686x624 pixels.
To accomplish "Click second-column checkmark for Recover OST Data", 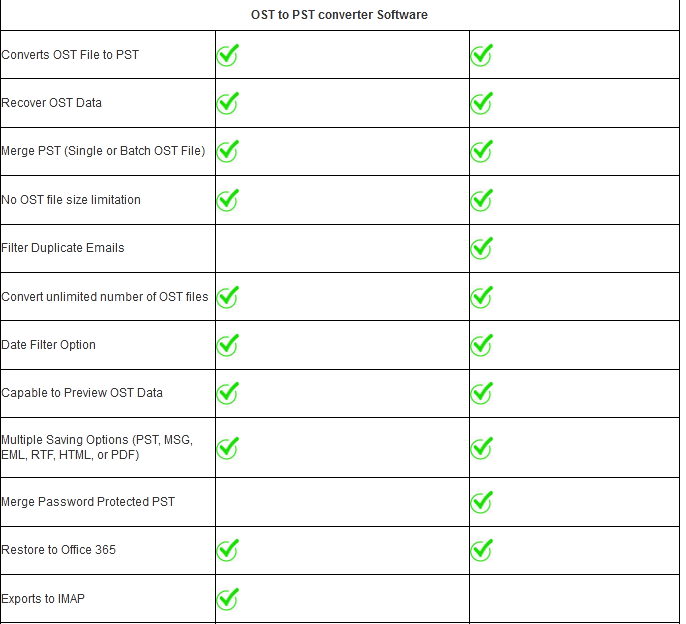I will click(482, 103).
